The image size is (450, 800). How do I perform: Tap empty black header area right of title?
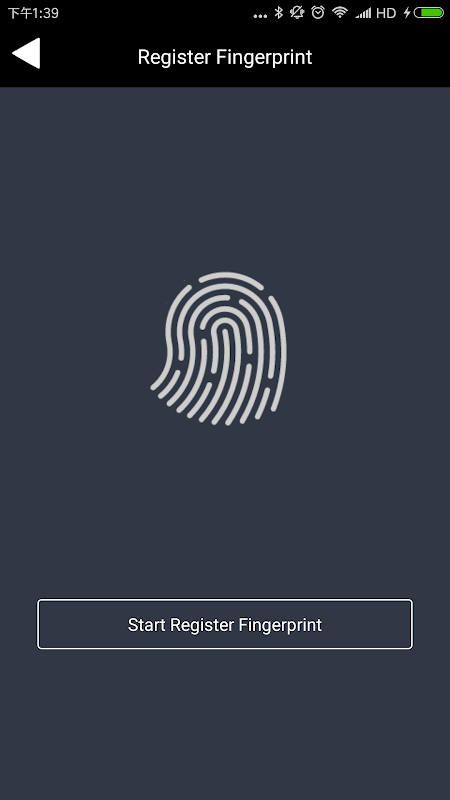click(383, 56)
